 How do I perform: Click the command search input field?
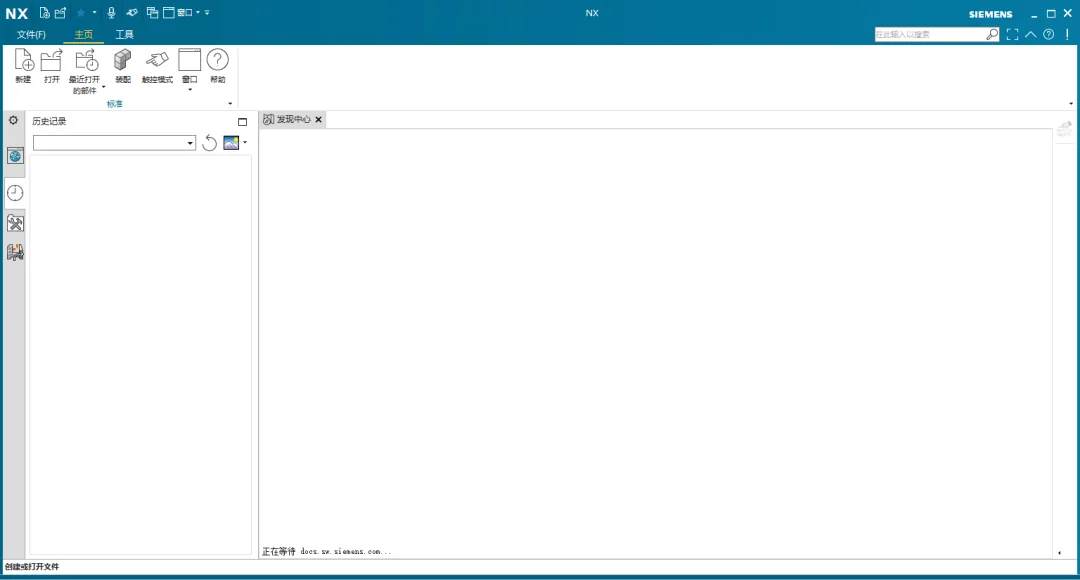click(x=930, y=34)
